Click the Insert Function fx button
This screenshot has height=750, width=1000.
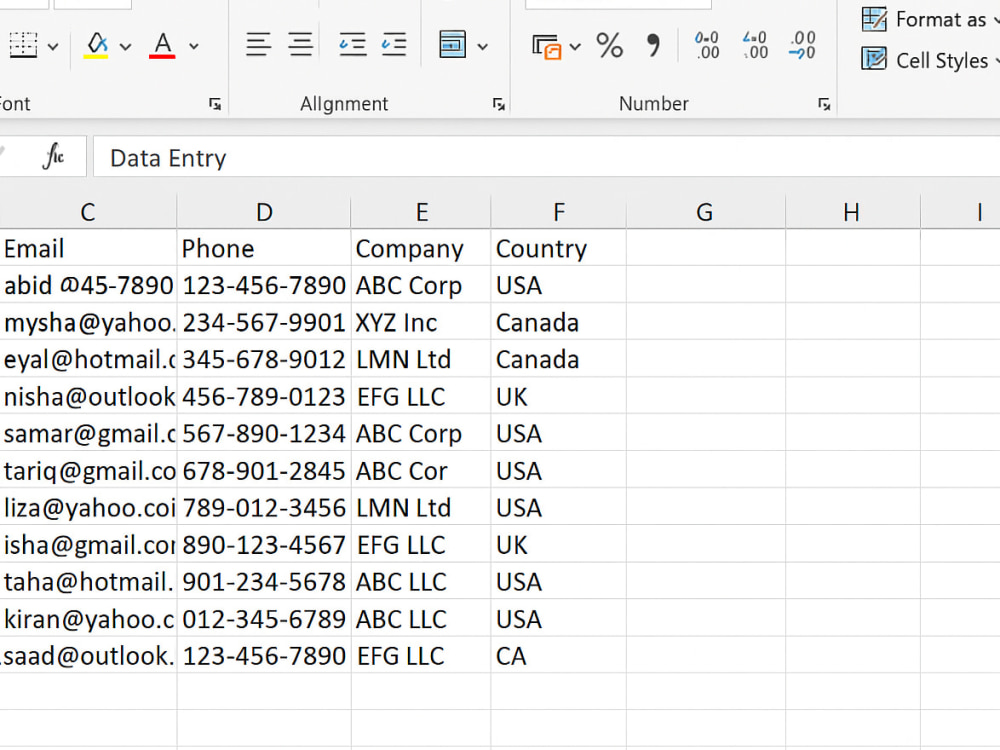54,156
